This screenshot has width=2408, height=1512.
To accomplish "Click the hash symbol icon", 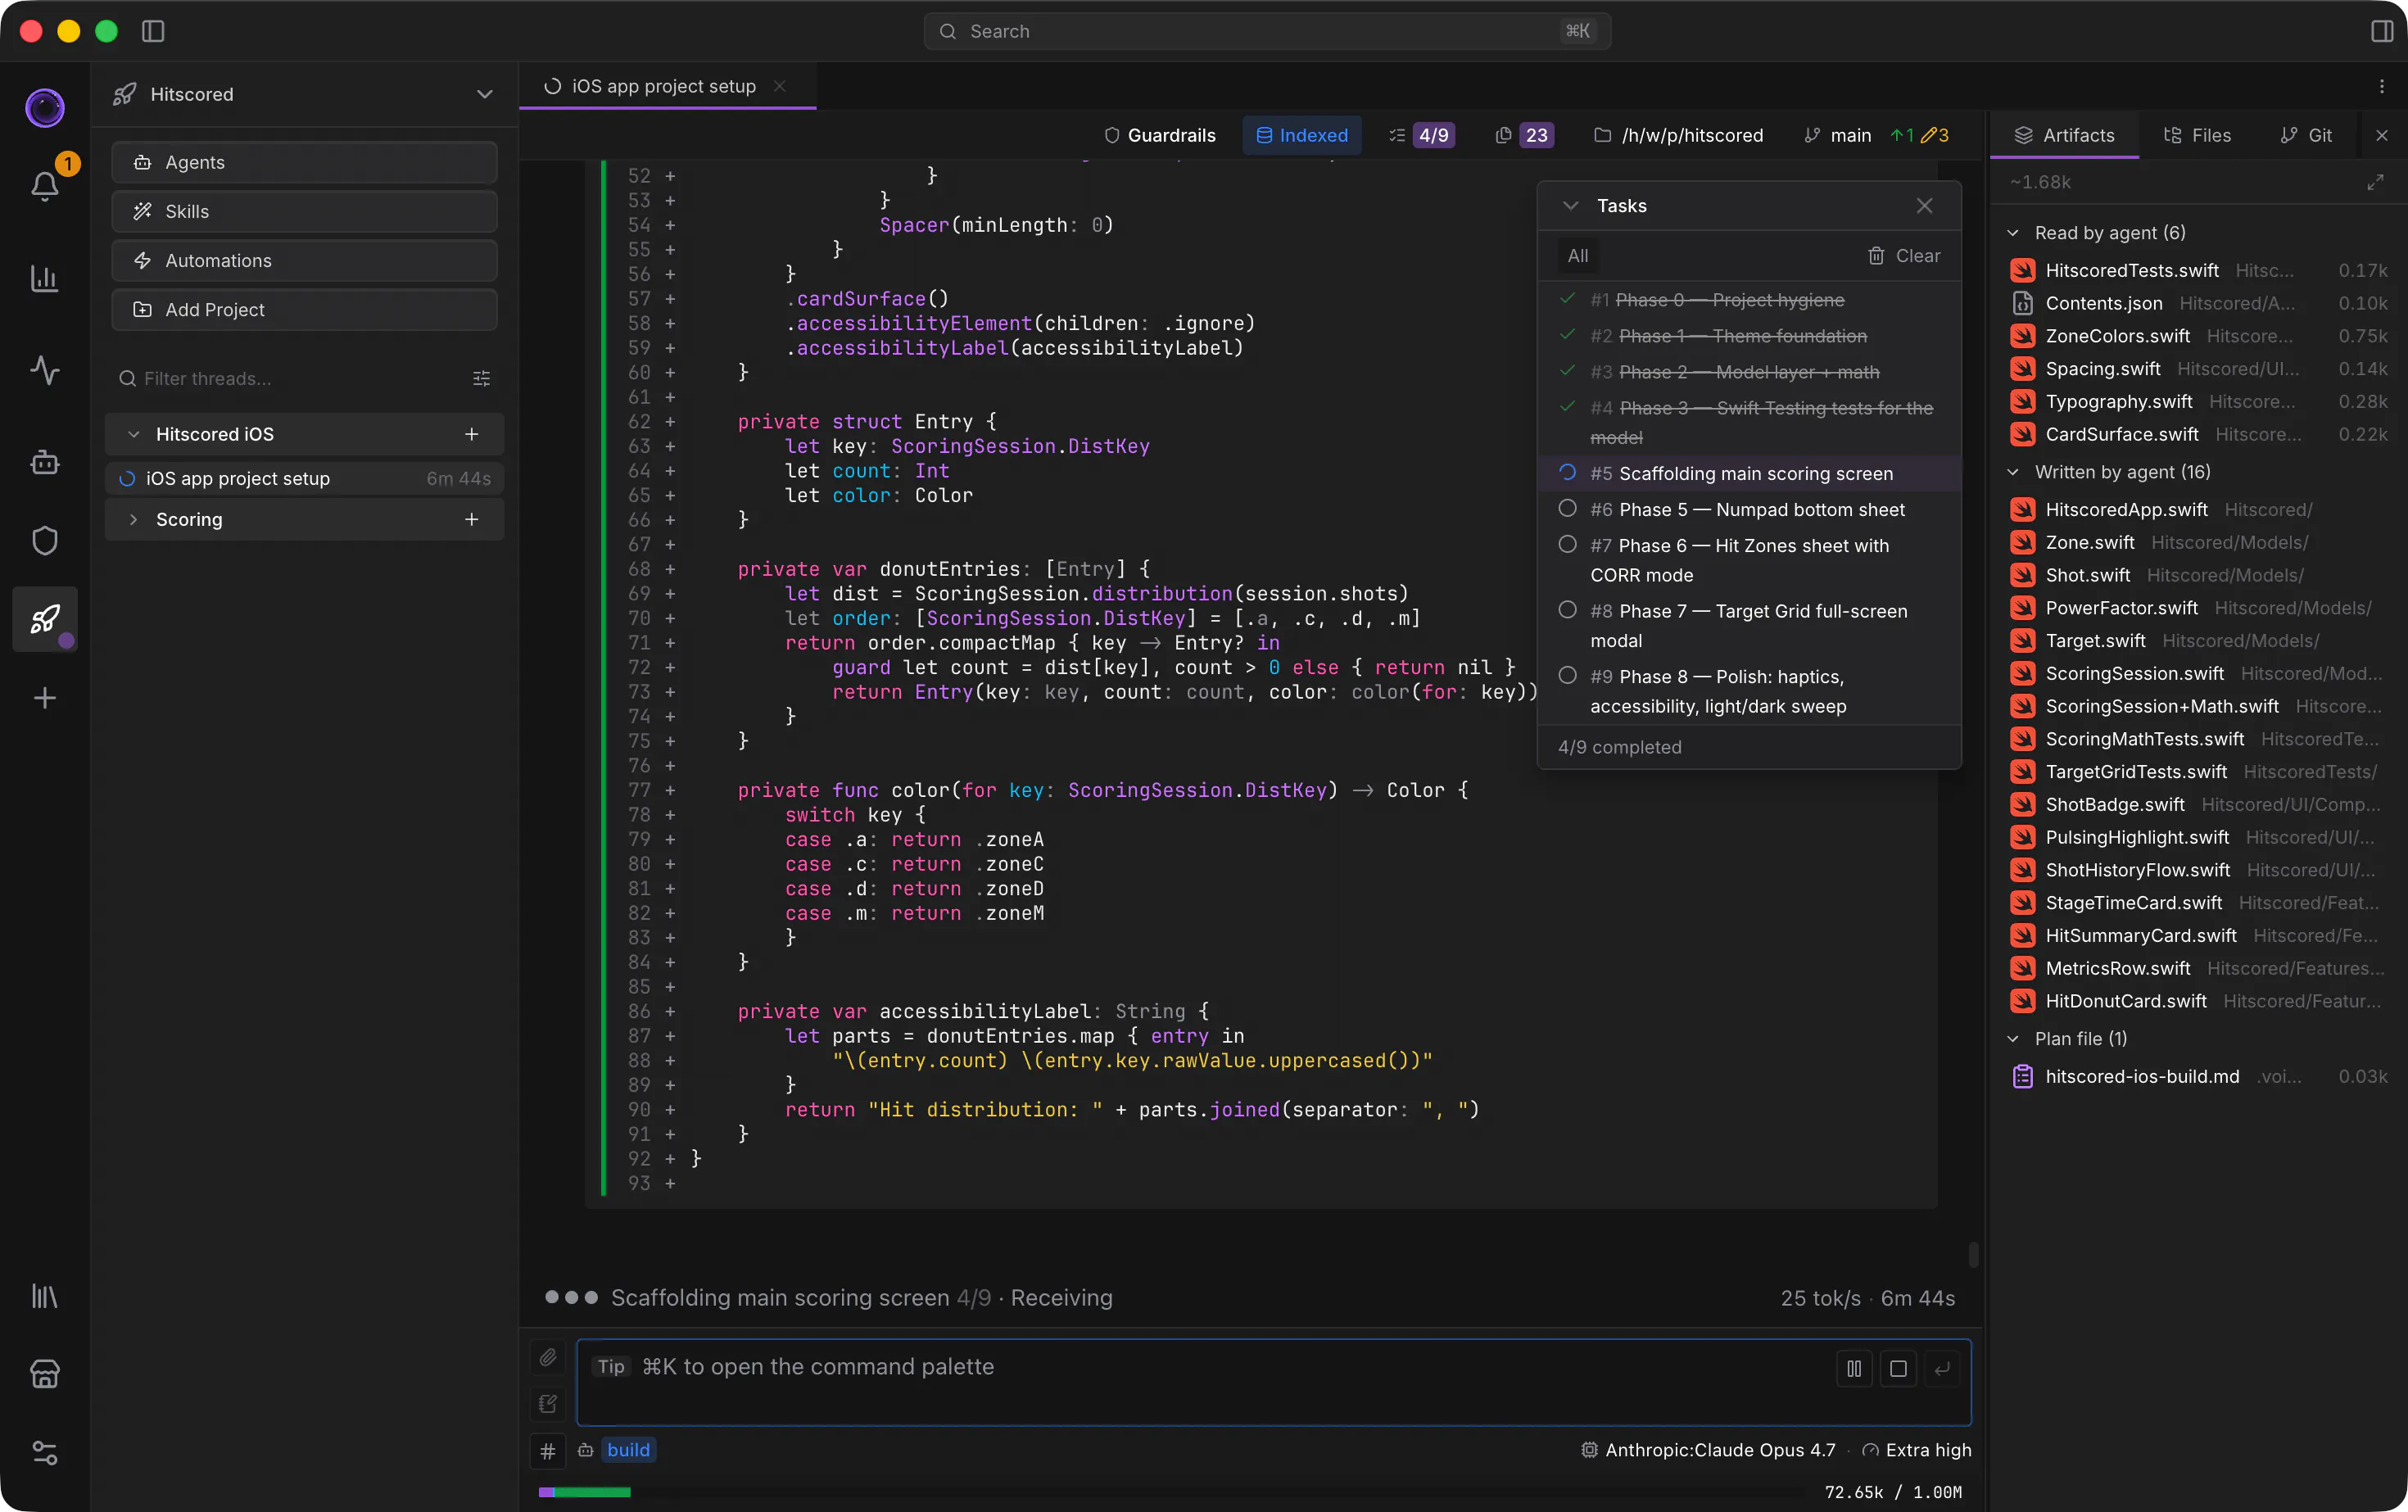I will point(548,1450).
